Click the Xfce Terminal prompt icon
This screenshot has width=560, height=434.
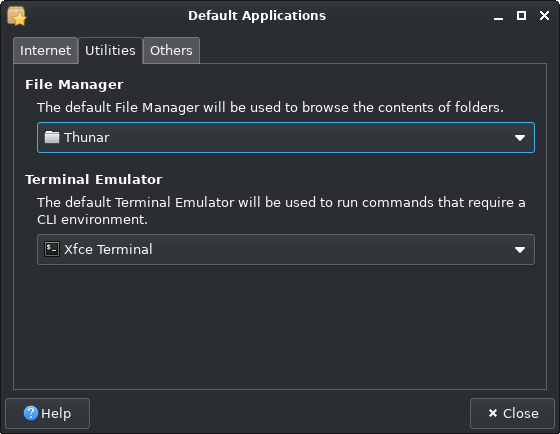[52, 249]
